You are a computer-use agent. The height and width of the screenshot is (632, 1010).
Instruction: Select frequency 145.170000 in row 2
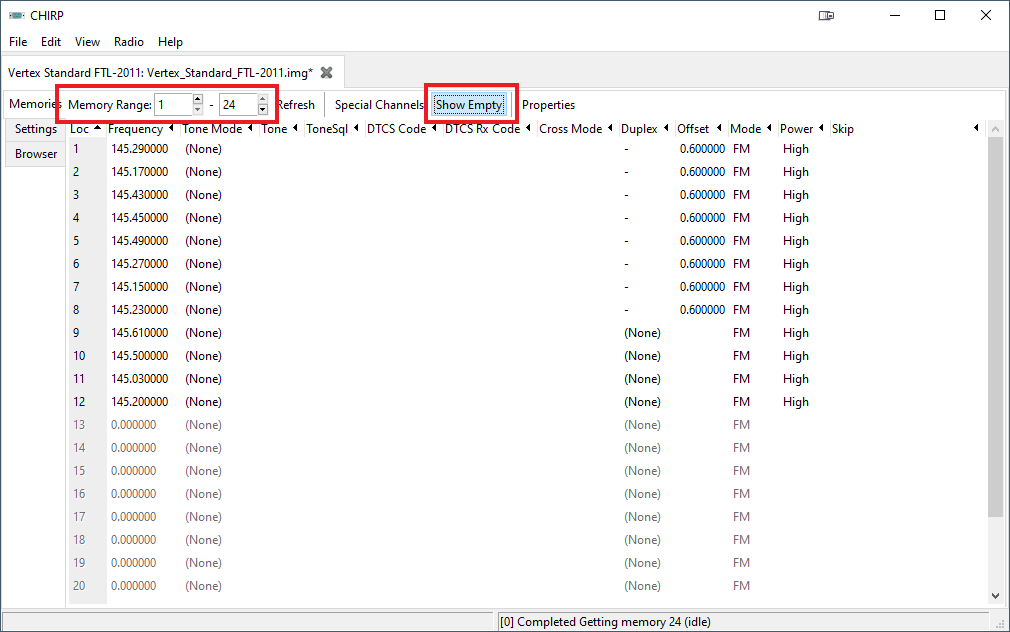[140, 172]
